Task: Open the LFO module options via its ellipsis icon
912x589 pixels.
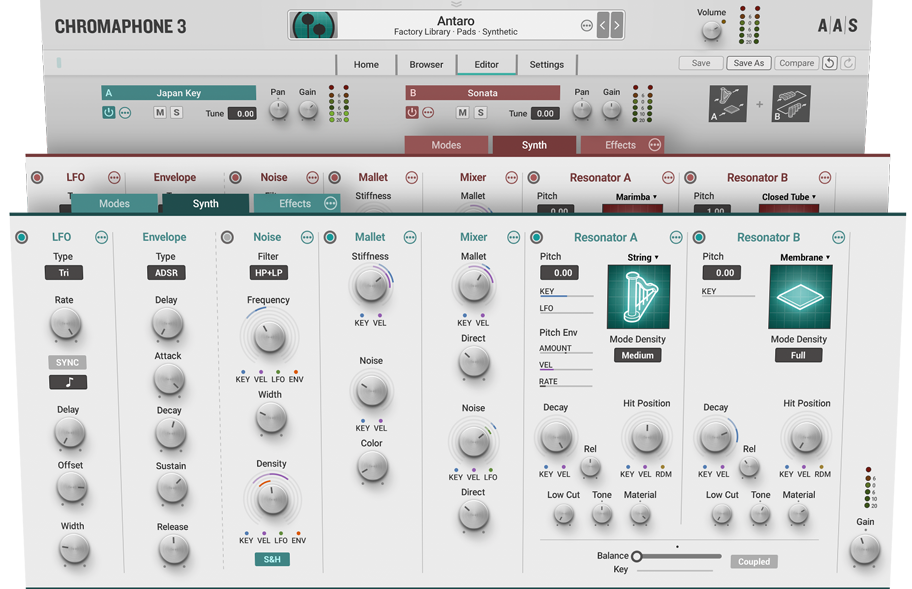Action: pos(101,237)
